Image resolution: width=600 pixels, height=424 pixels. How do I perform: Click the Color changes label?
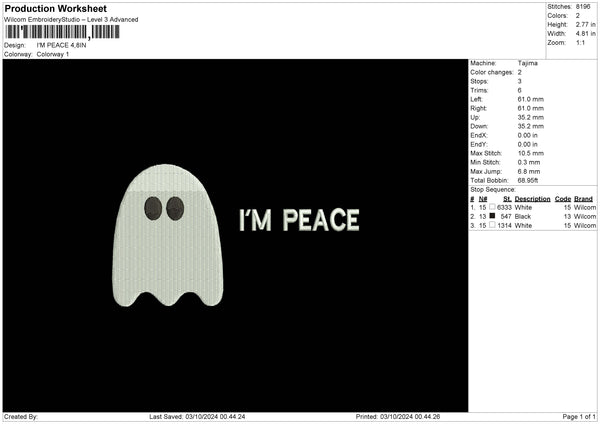point(492,72)
